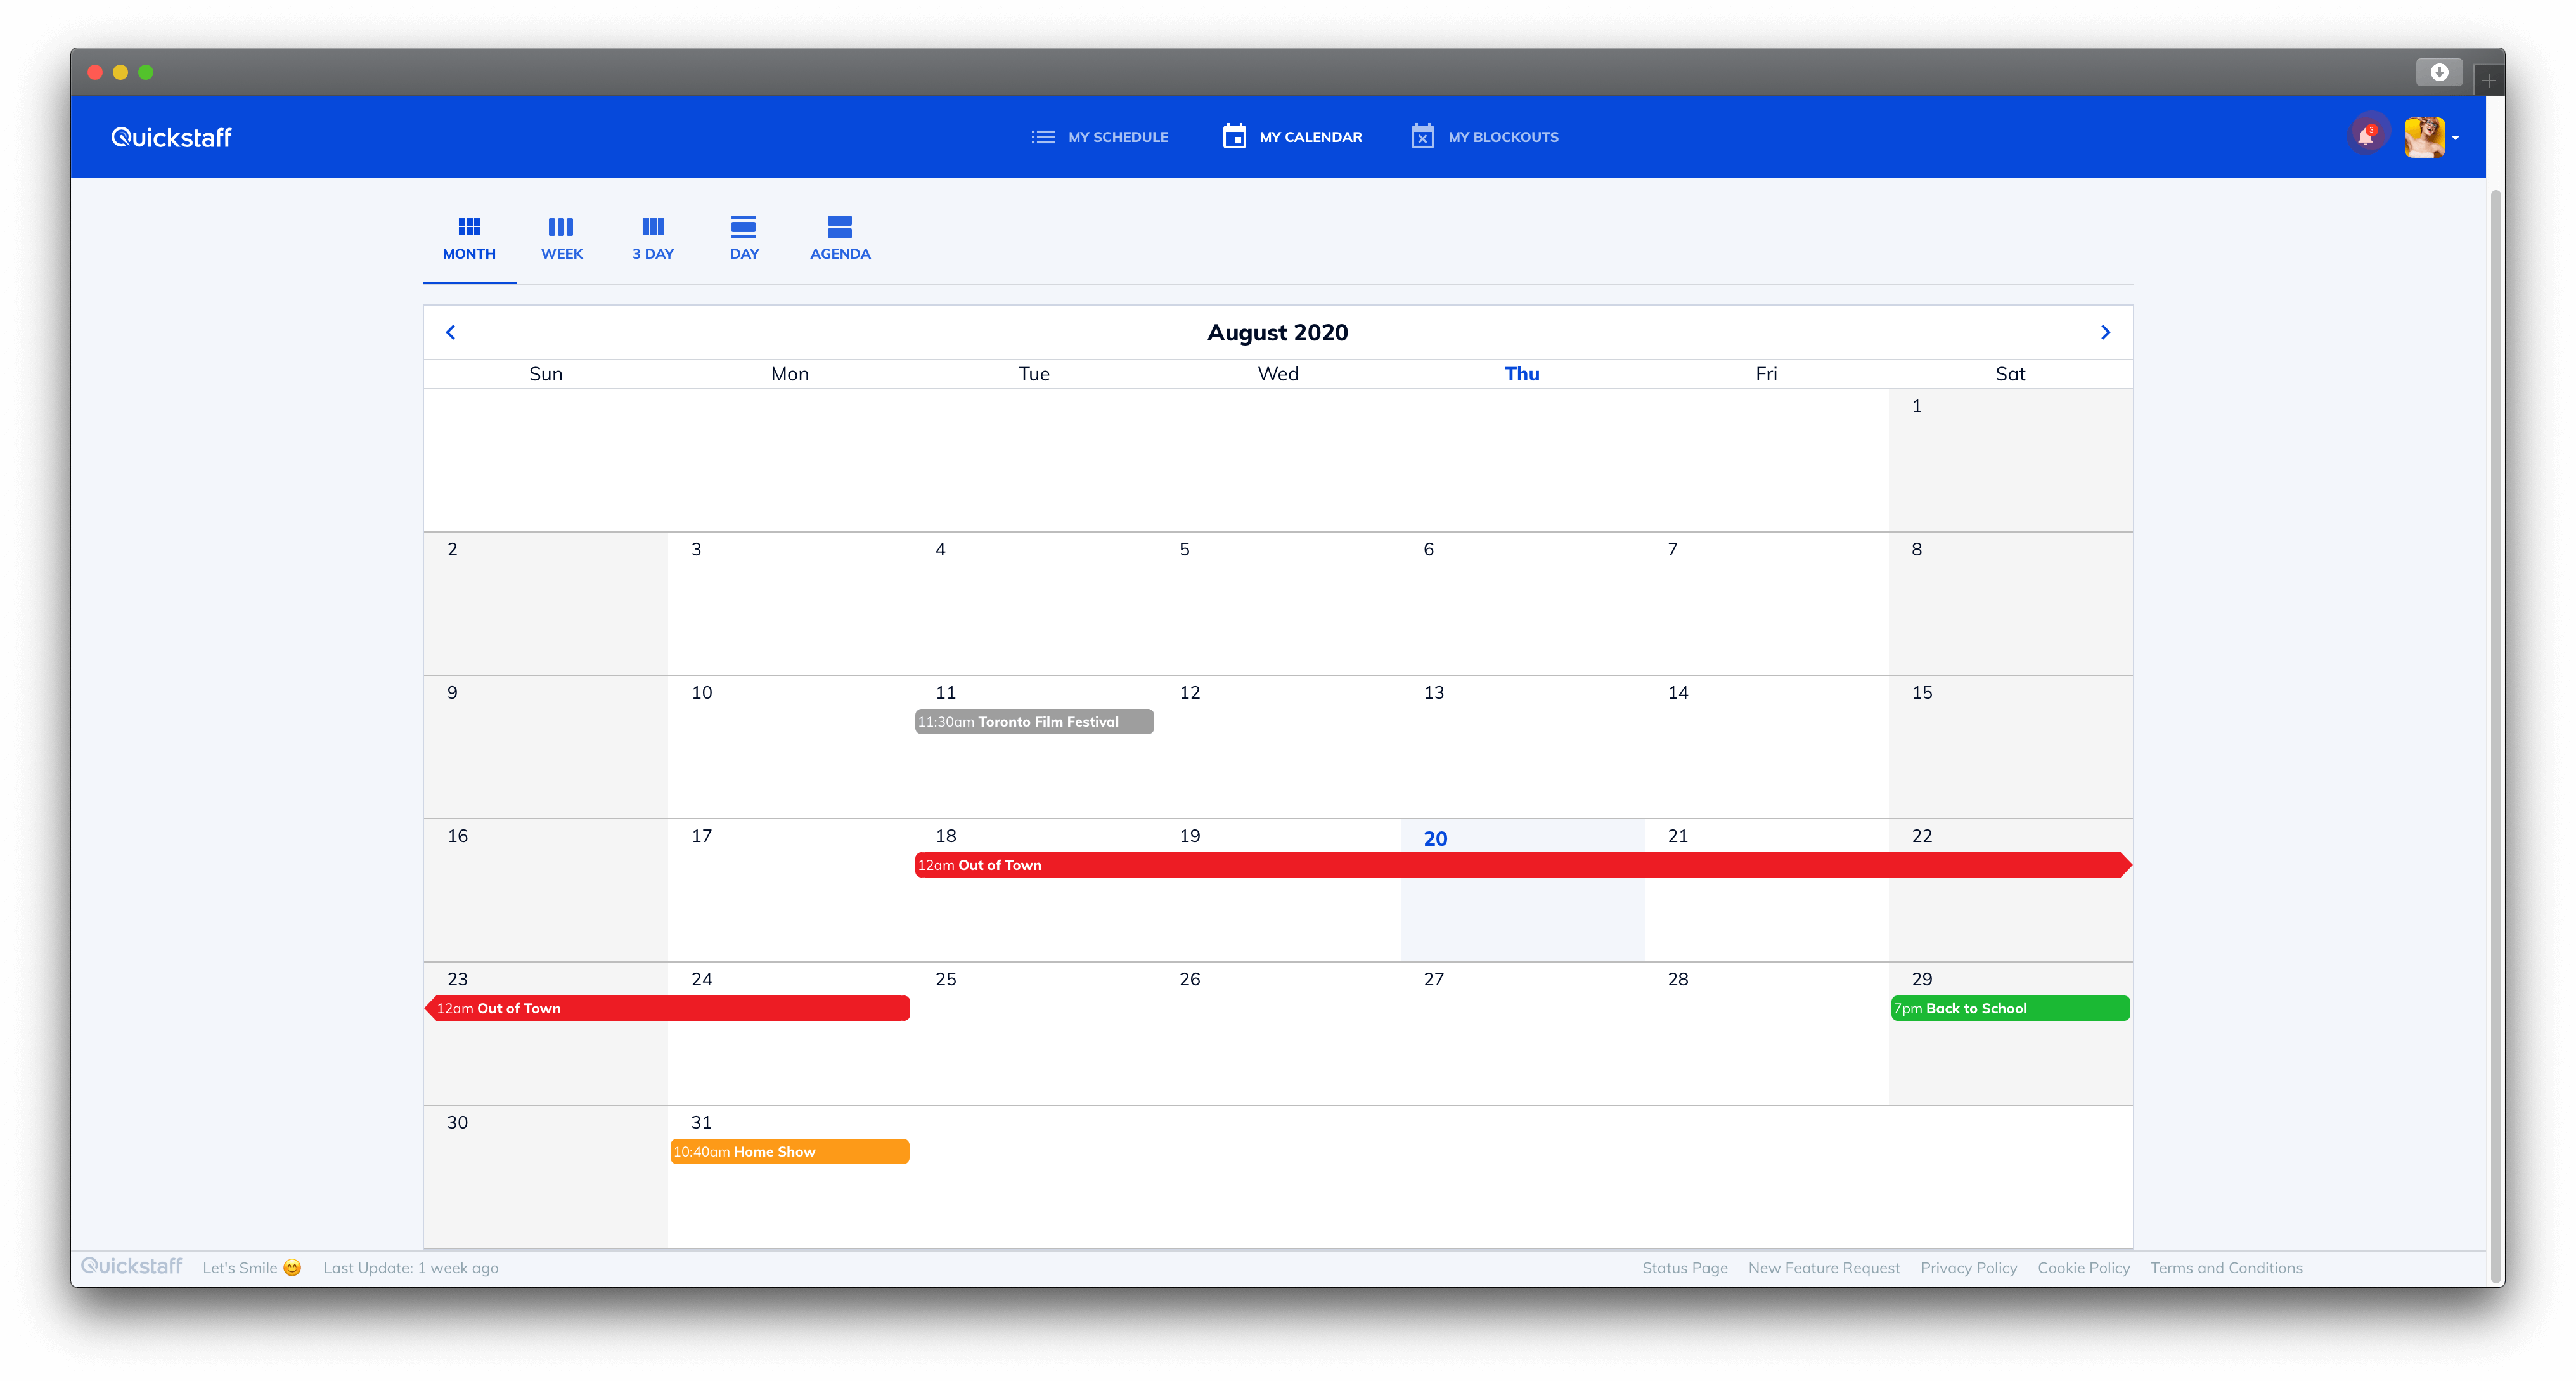2576x1381 pixels.
Task: Select the AGENDA tab
Action: [840, 253]
